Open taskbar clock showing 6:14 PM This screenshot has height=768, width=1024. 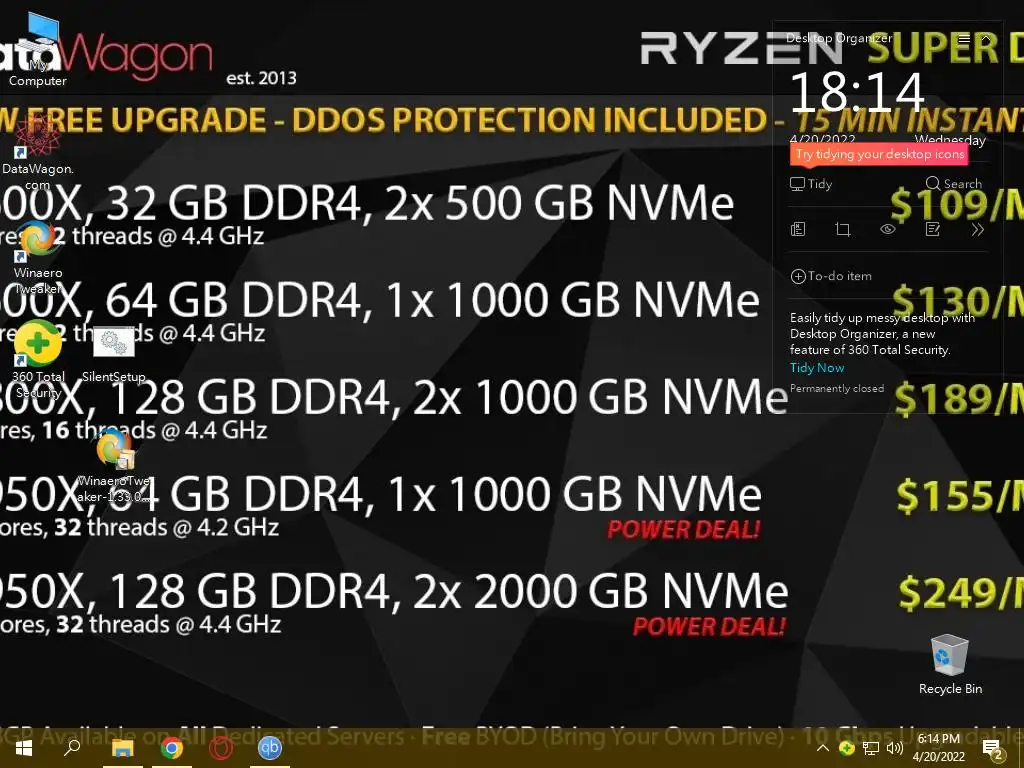[938, 748]
